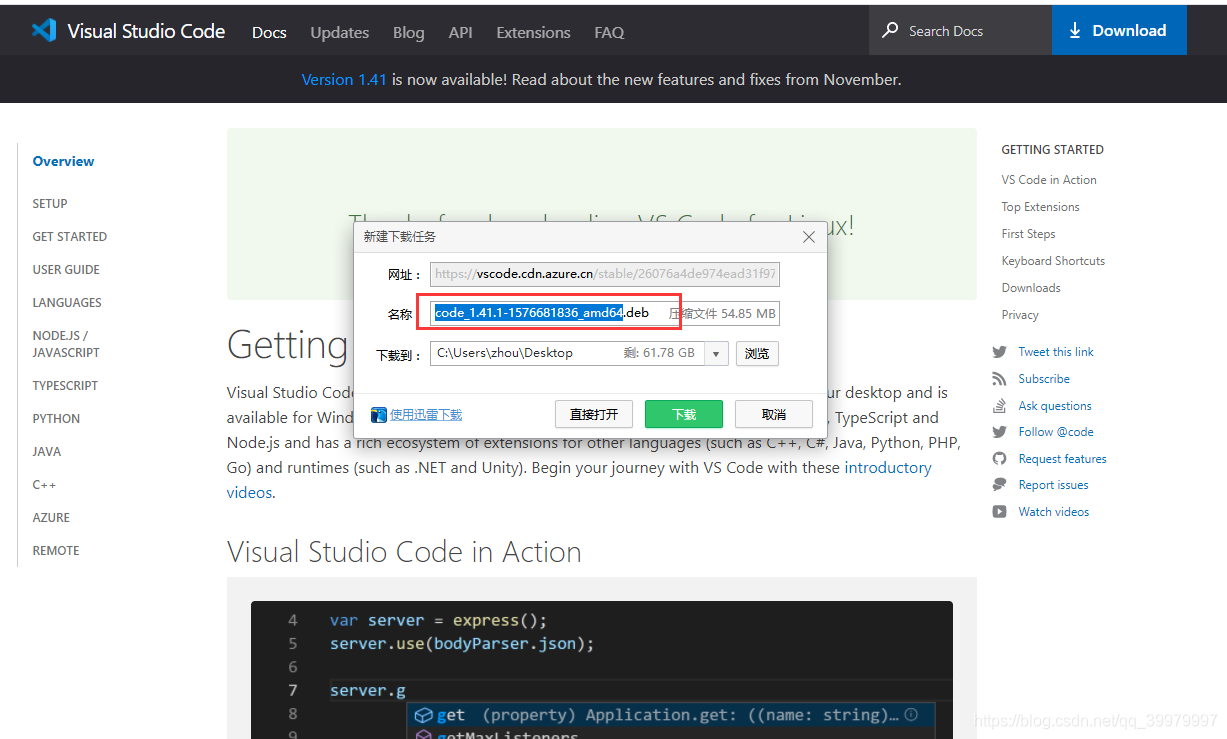
Task: Click the download arrow icon in Download button
Action: [x=1076, y=30]
